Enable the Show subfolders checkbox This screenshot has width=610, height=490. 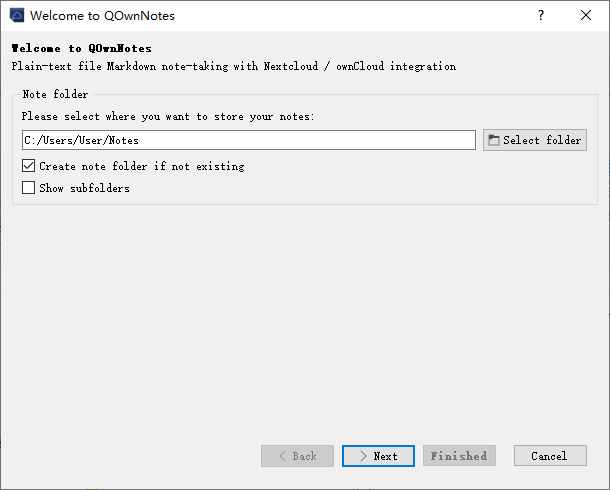pyautogui.click(x=29, y=188)
